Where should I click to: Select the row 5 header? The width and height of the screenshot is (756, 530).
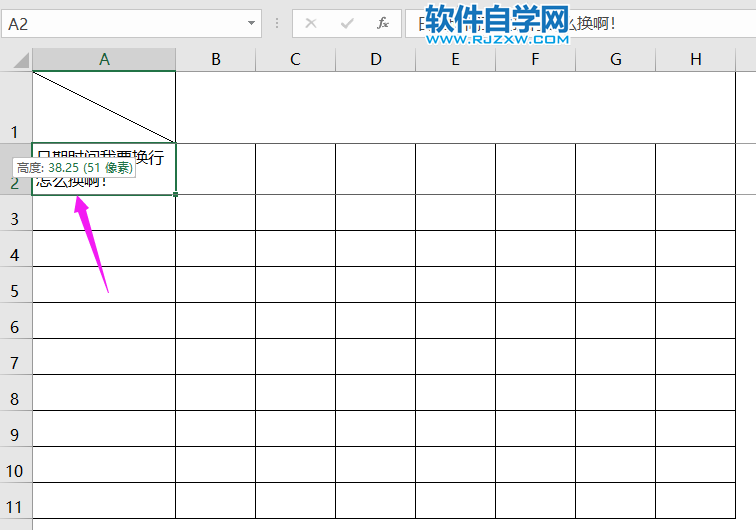[15, 291]
